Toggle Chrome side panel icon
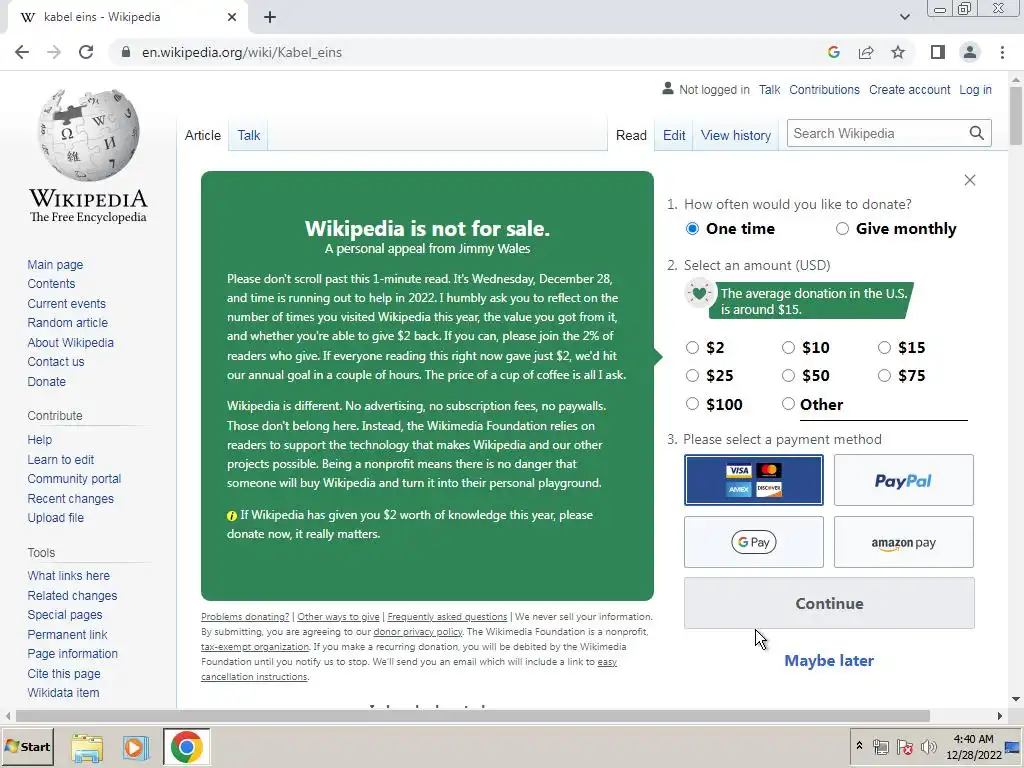Screen dimensions: 1024x768 (x=938, y=52)
